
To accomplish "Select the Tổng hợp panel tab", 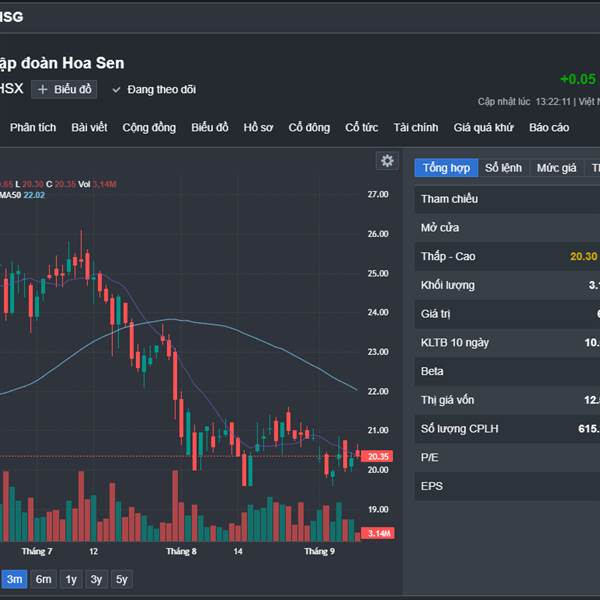I will (446, 168).
